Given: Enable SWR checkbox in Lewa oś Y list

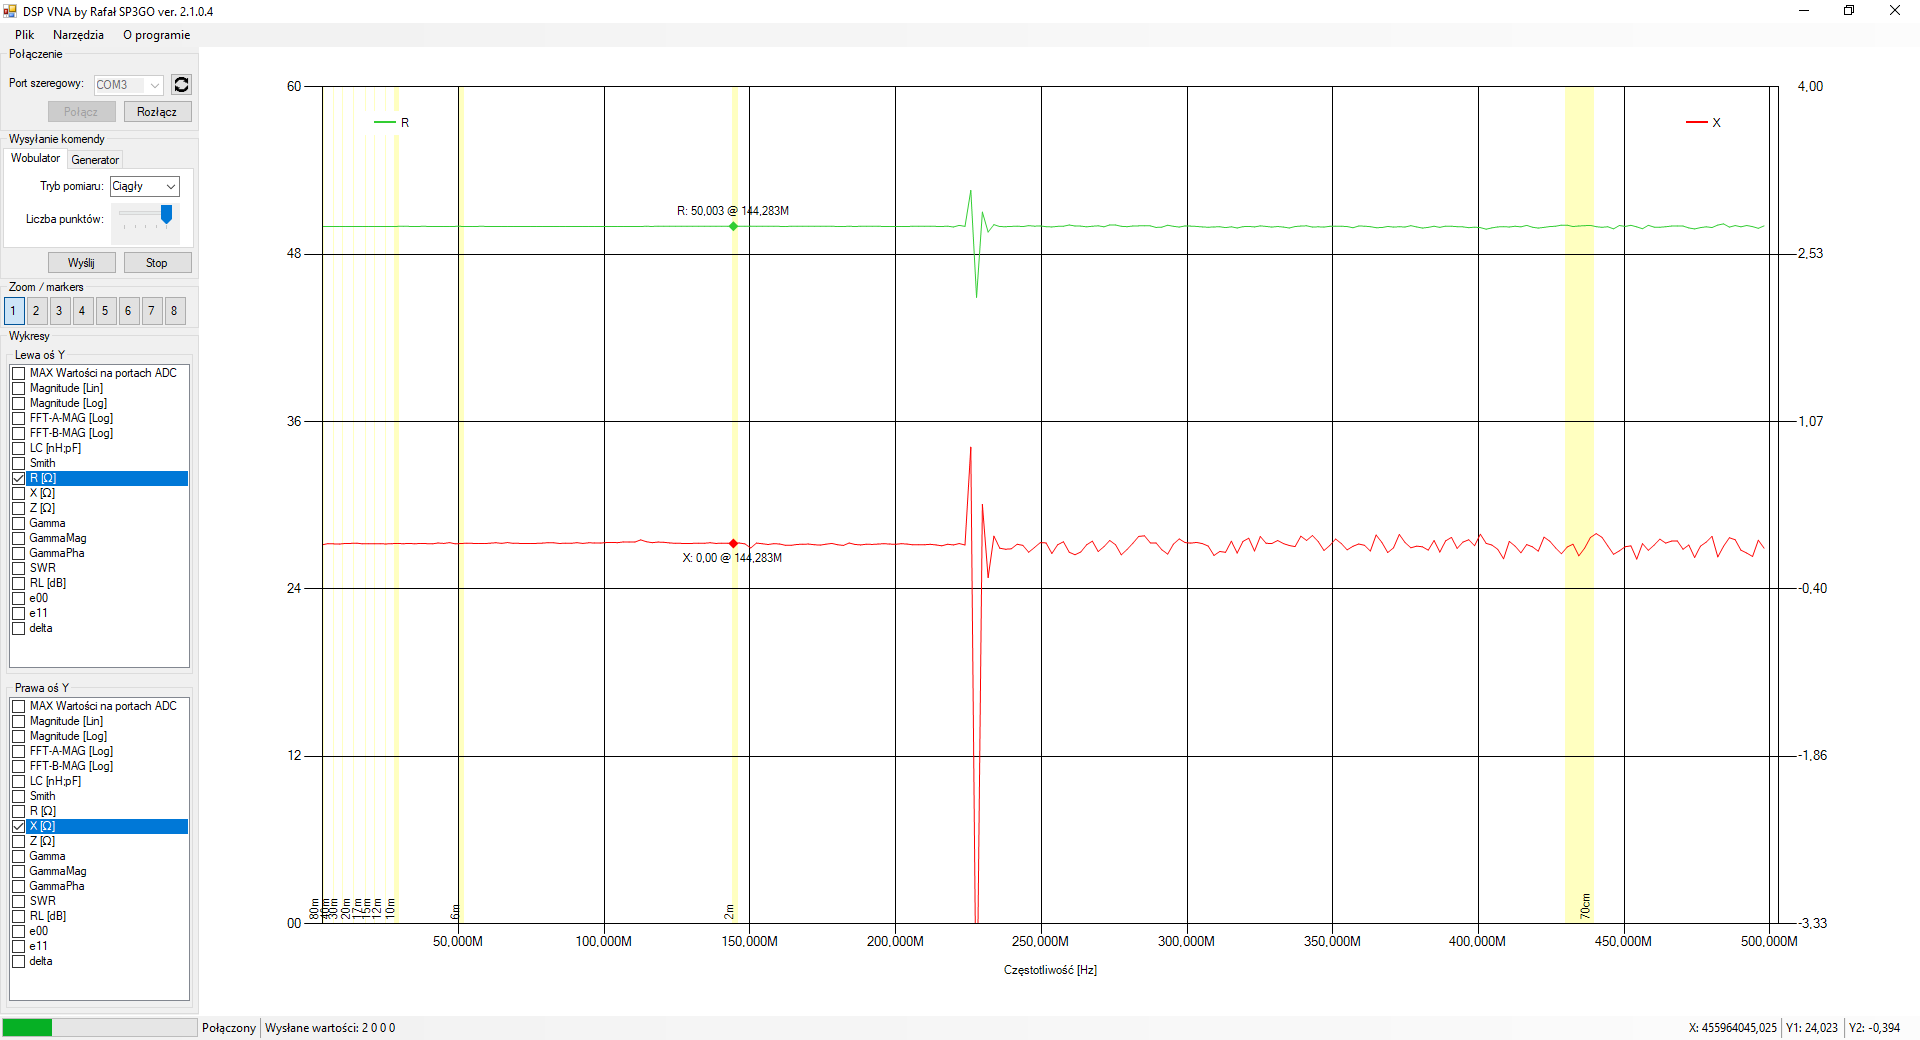Looking at the screenshot, I should [x=19, y=568].
